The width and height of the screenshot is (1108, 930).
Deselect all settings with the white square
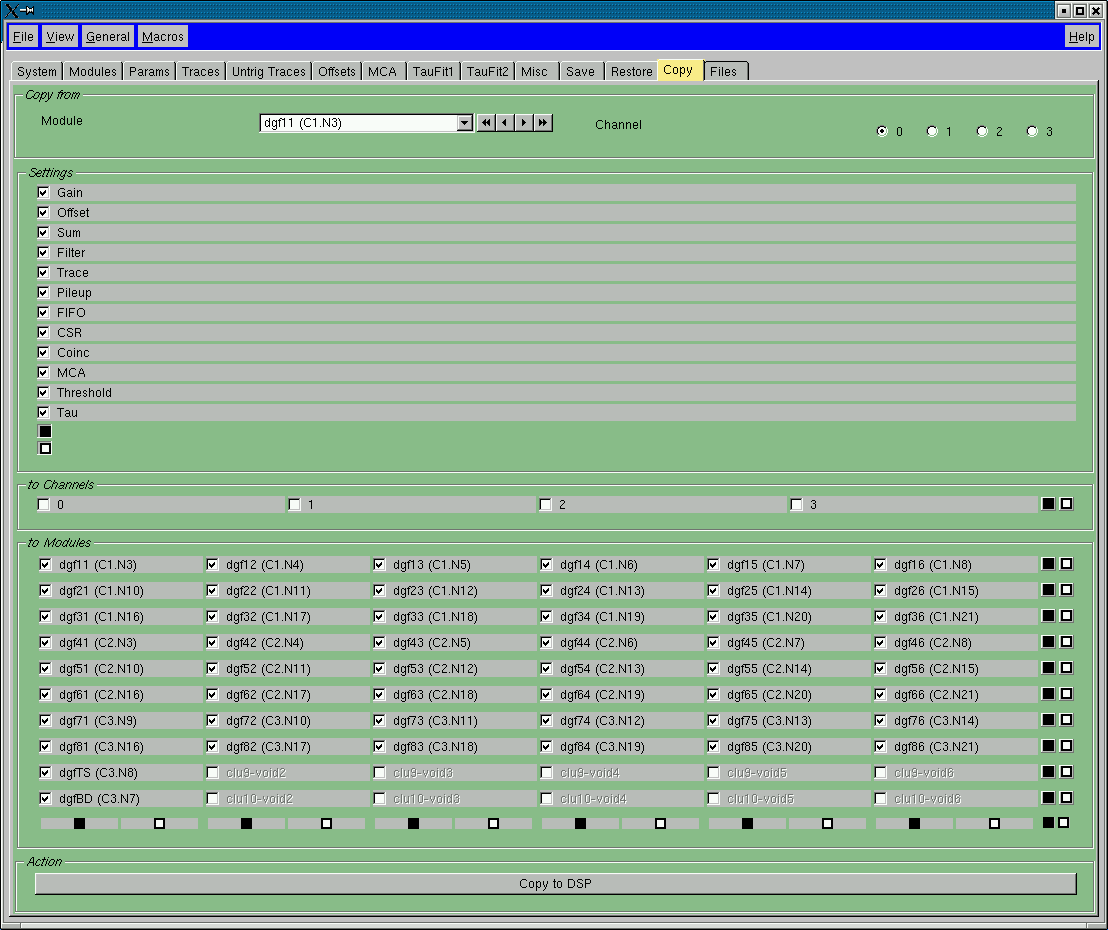point(45,448)
